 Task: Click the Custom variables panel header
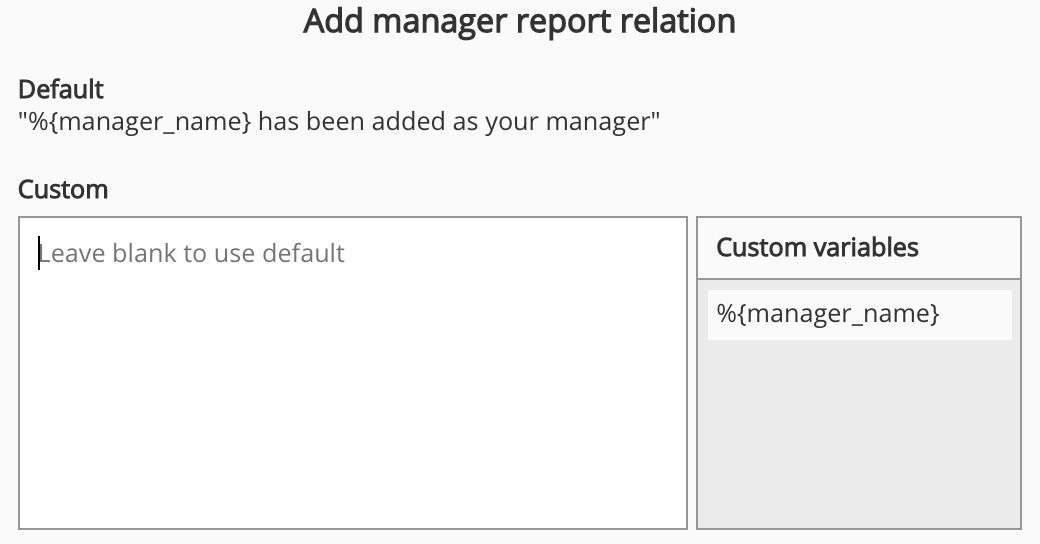pyautogui.click(x=817, y=247)
